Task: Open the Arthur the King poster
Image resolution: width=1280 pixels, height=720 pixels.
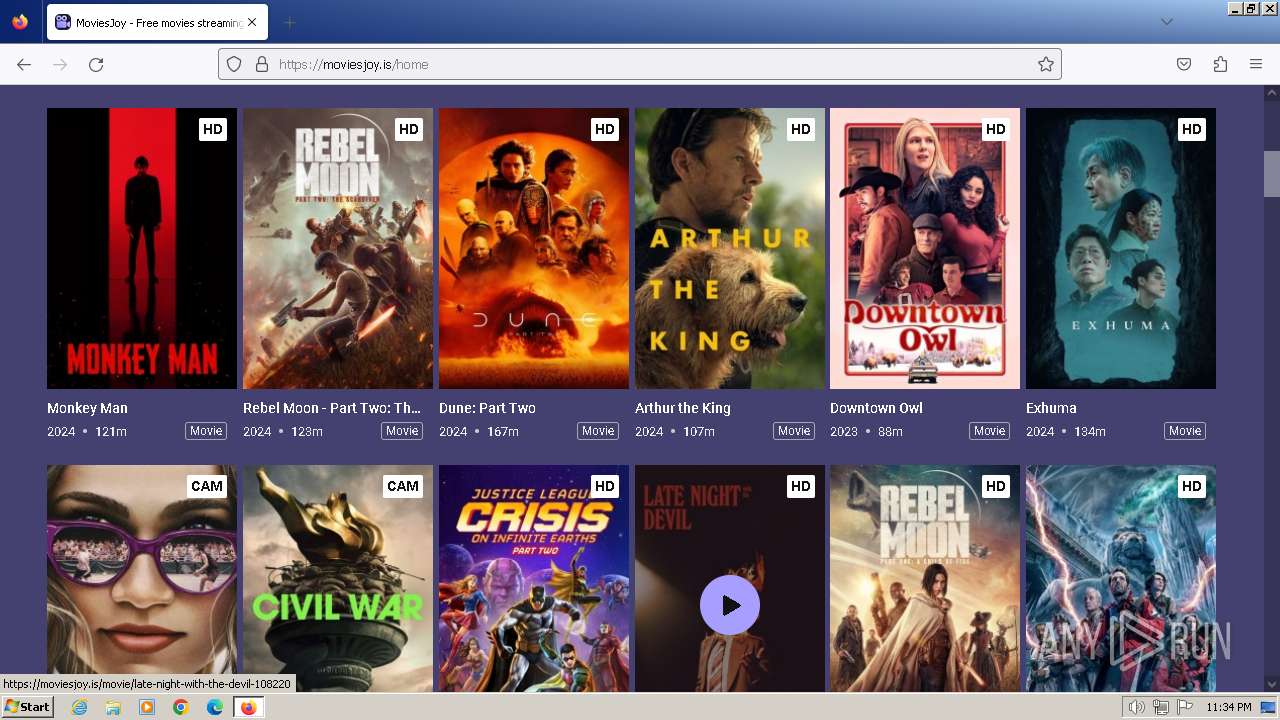Action: pos(730,248)
